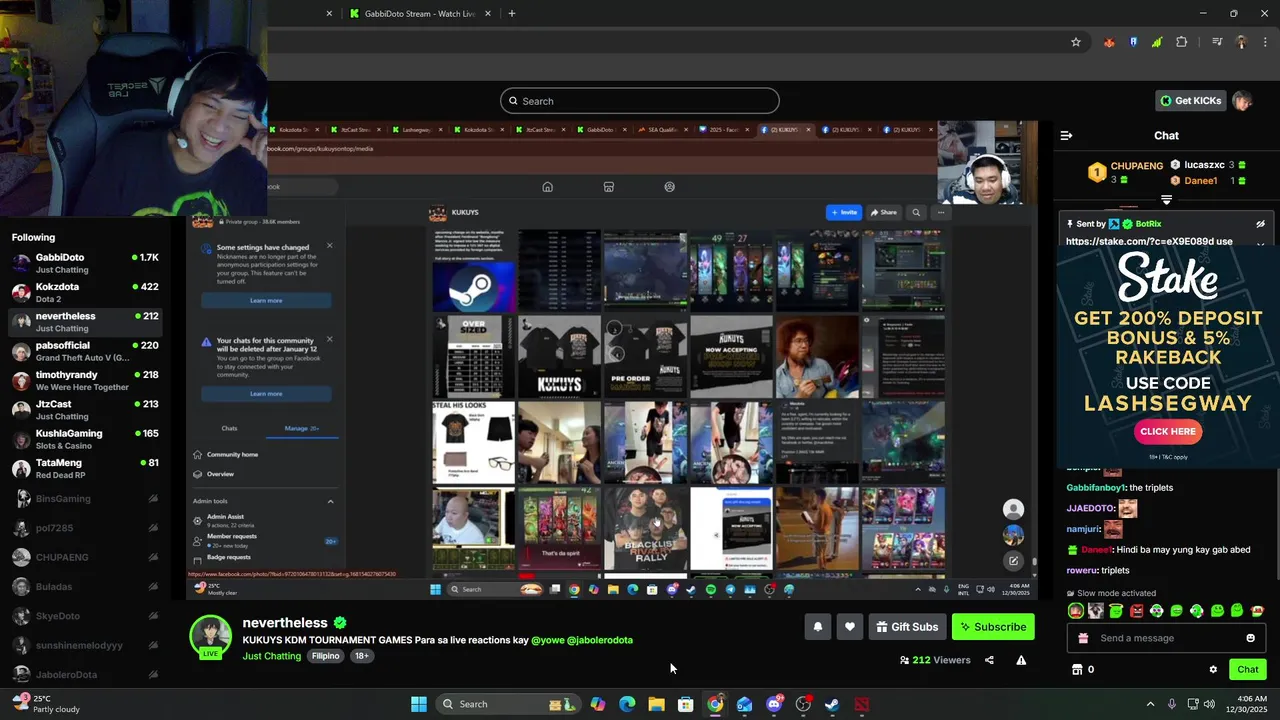
Task: Collapse the chat panel arrow icon
Action: pyautogui.click(x=1066, y=135)
